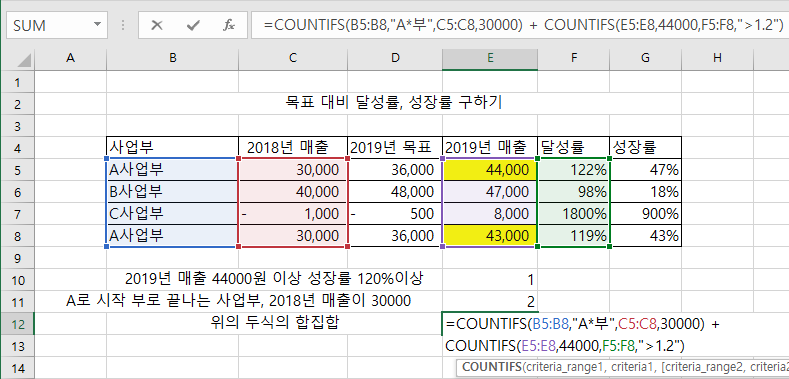The height and width of the screenshot is (379, 789).
Task: Click the cell showing 47%
Action: click(646, 170)
